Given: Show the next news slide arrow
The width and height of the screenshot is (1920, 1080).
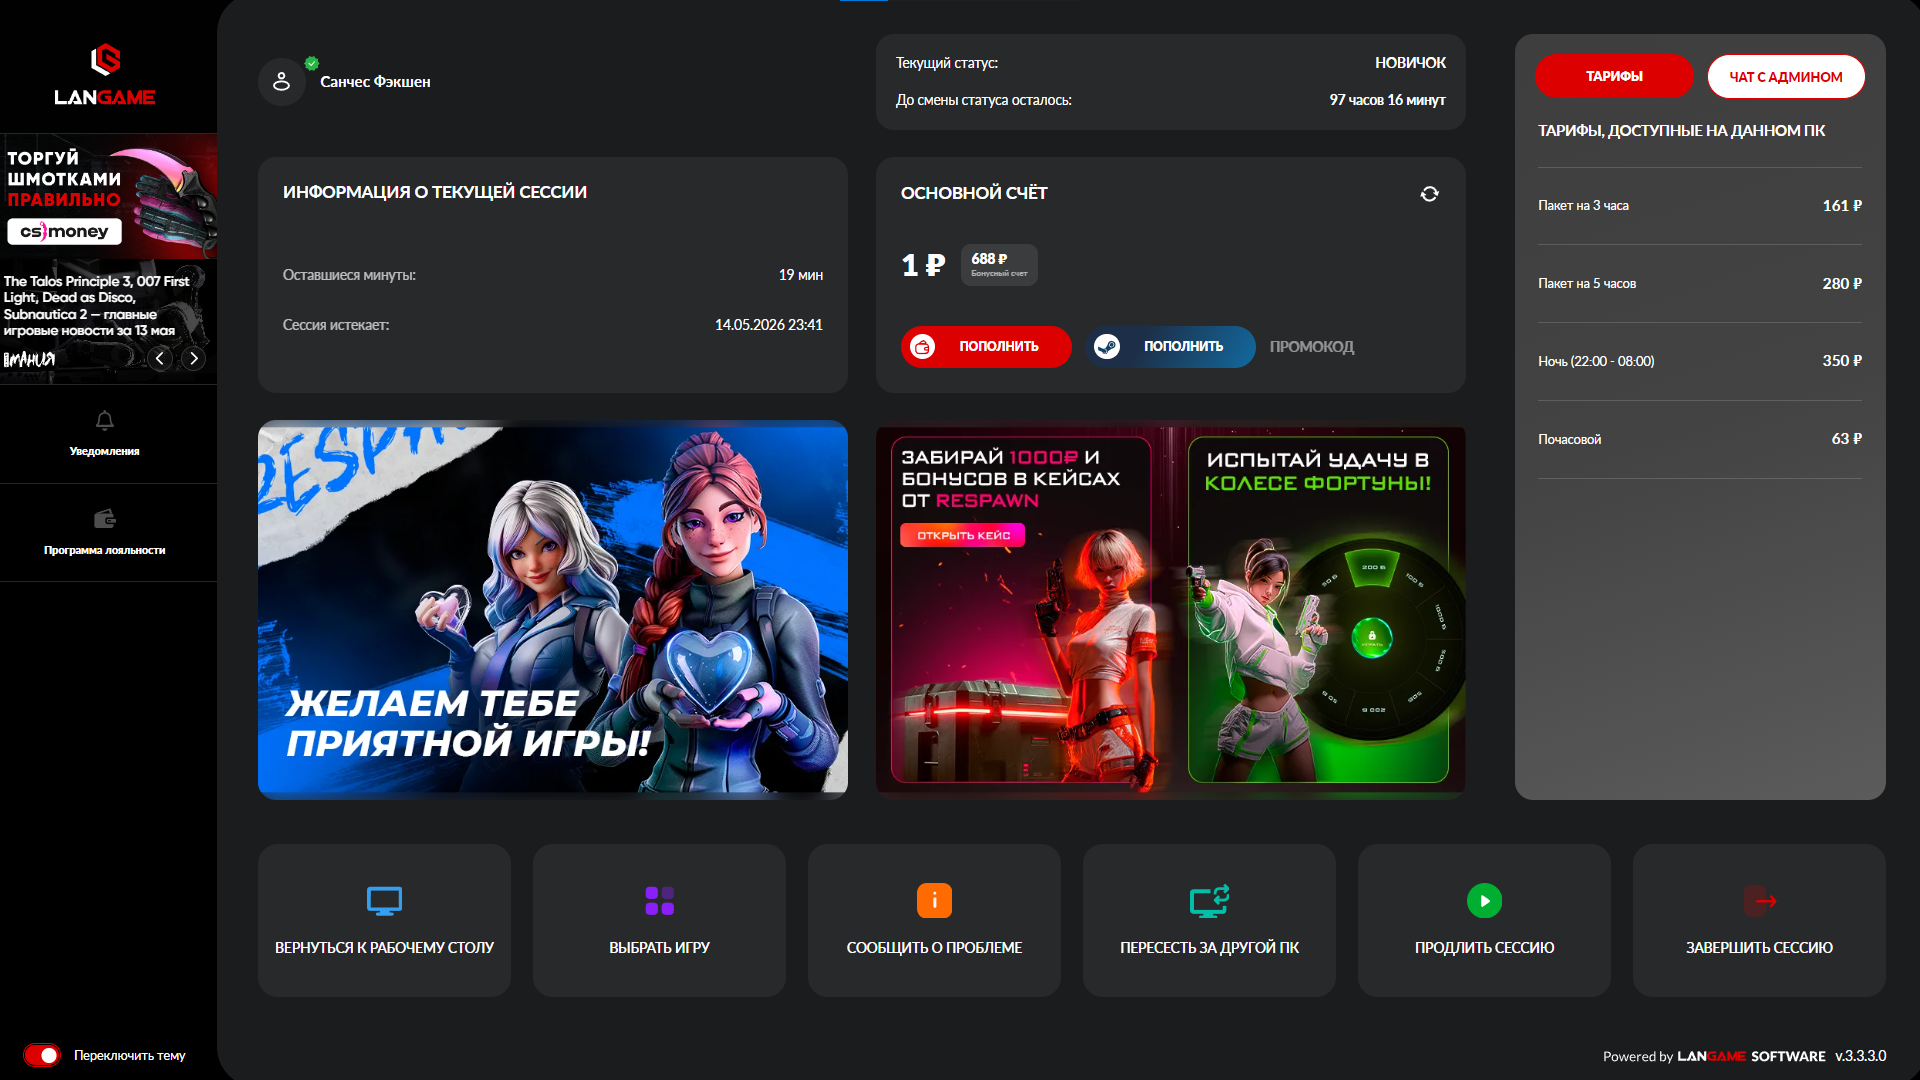Looking at the screenshot, I should coord(193,358).
